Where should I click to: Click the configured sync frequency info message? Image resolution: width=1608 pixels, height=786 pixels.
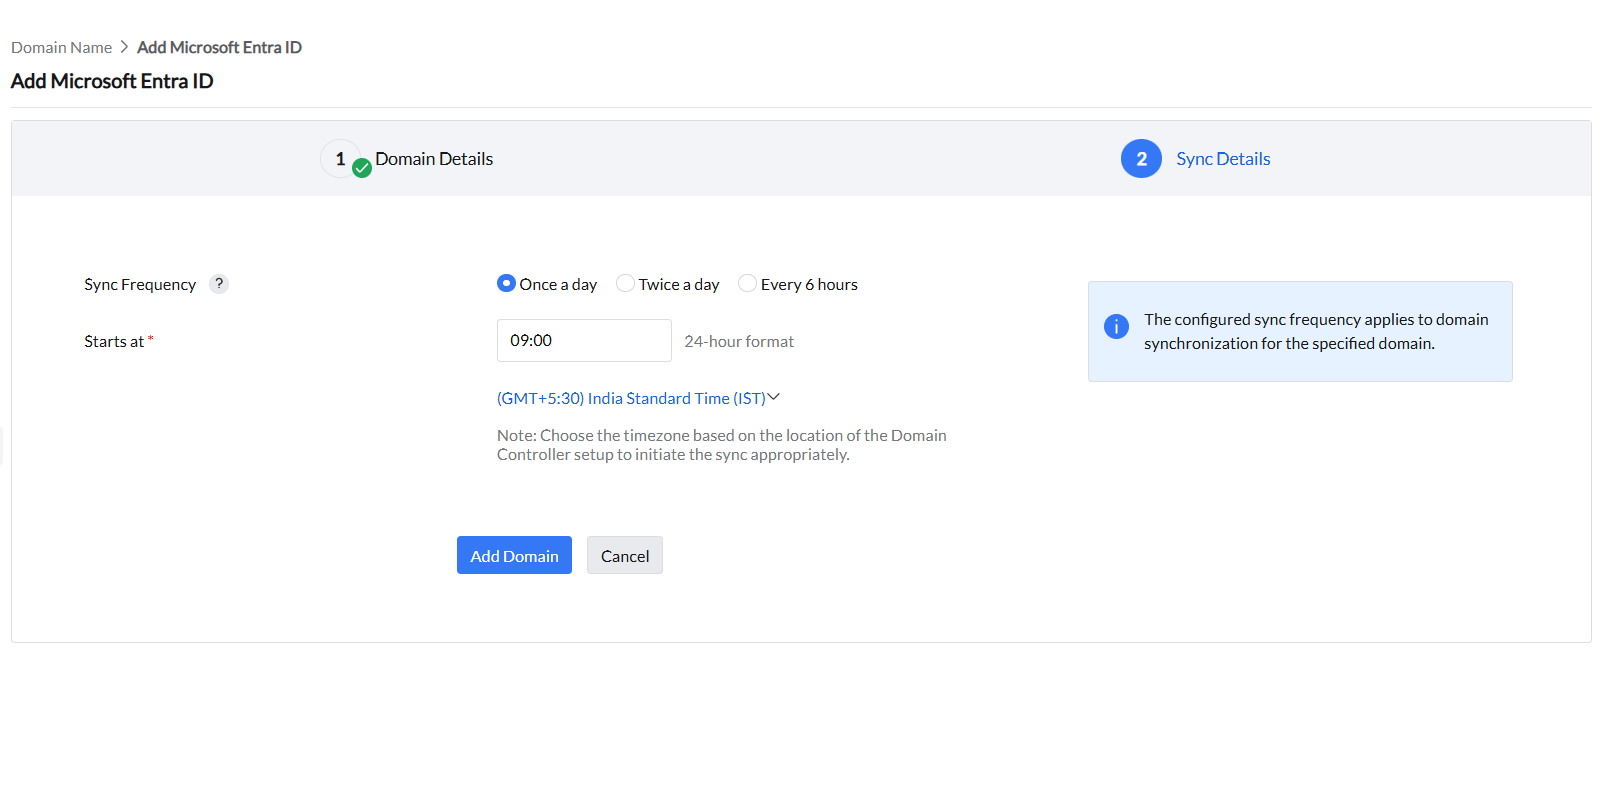pos(1316,331)
